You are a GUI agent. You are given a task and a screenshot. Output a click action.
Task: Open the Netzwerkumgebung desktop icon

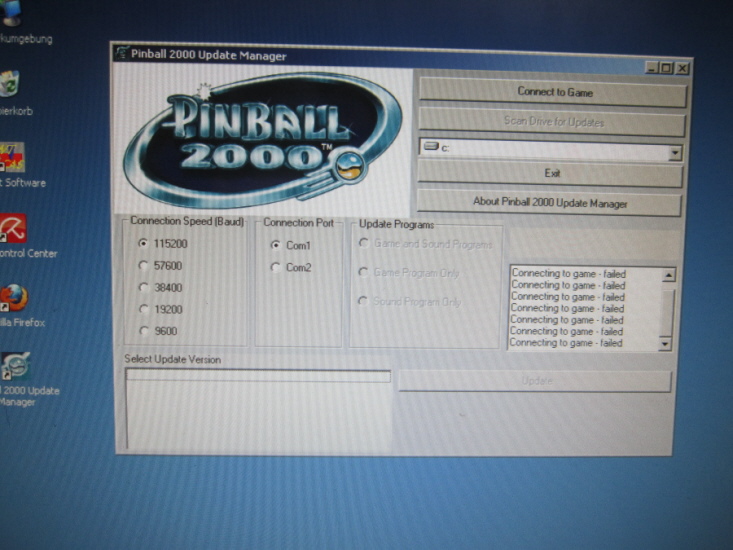point(11,12)
